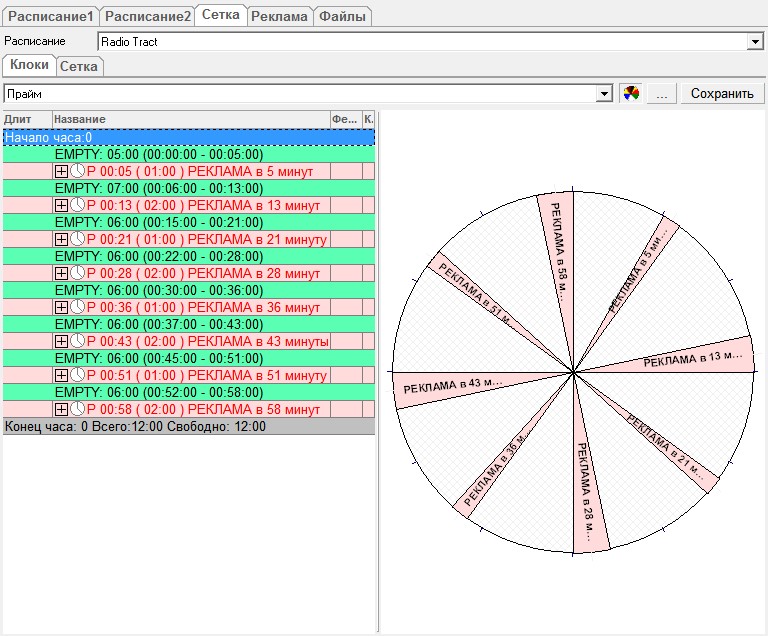768x636 pixels.
Task: Click clock icon in РЕКЛАМА в 43 минуты row
Action: pyautogui.click(x=77, y=341)
